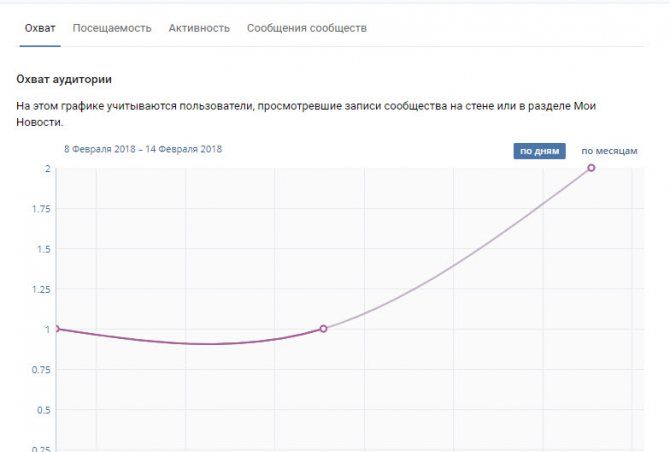Click the middle data point at value 1
The width and height of the screenshot is (670, 452).
point(323,329)
